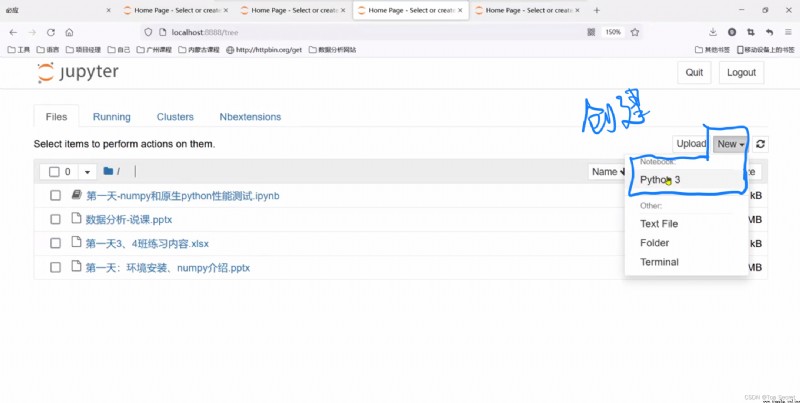Click the Upload button
Screen dimensions: 800x403
[x=691, y=144]
